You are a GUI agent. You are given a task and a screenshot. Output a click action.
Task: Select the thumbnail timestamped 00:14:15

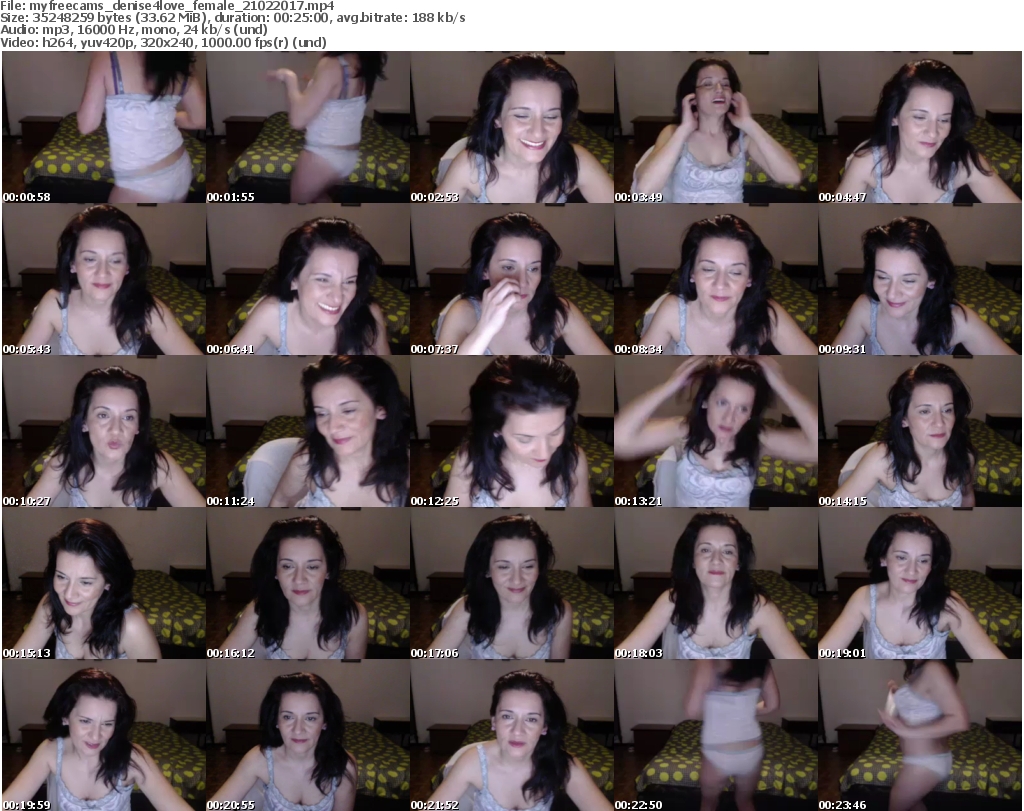tap(920, 431)
